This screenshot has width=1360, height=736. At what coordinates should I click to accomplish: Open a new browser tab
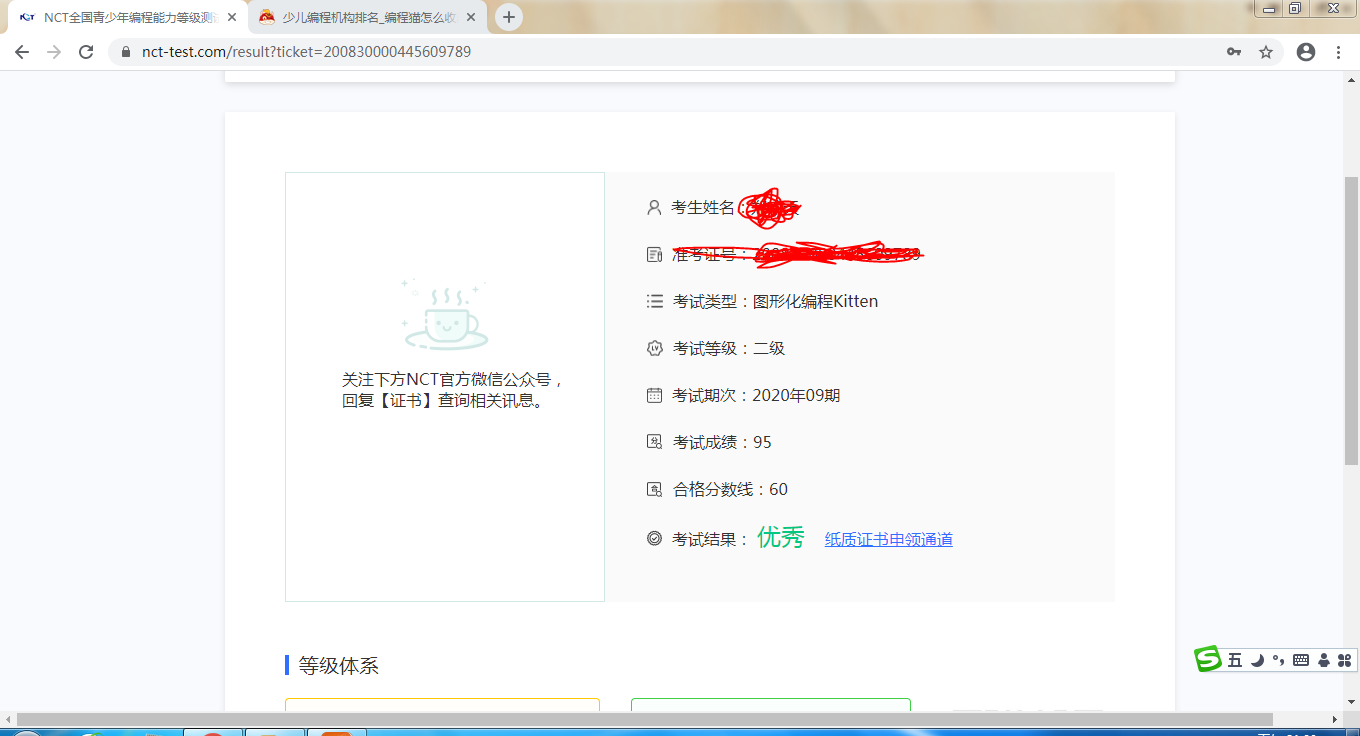pyautogui.click(x=509, y=17)
